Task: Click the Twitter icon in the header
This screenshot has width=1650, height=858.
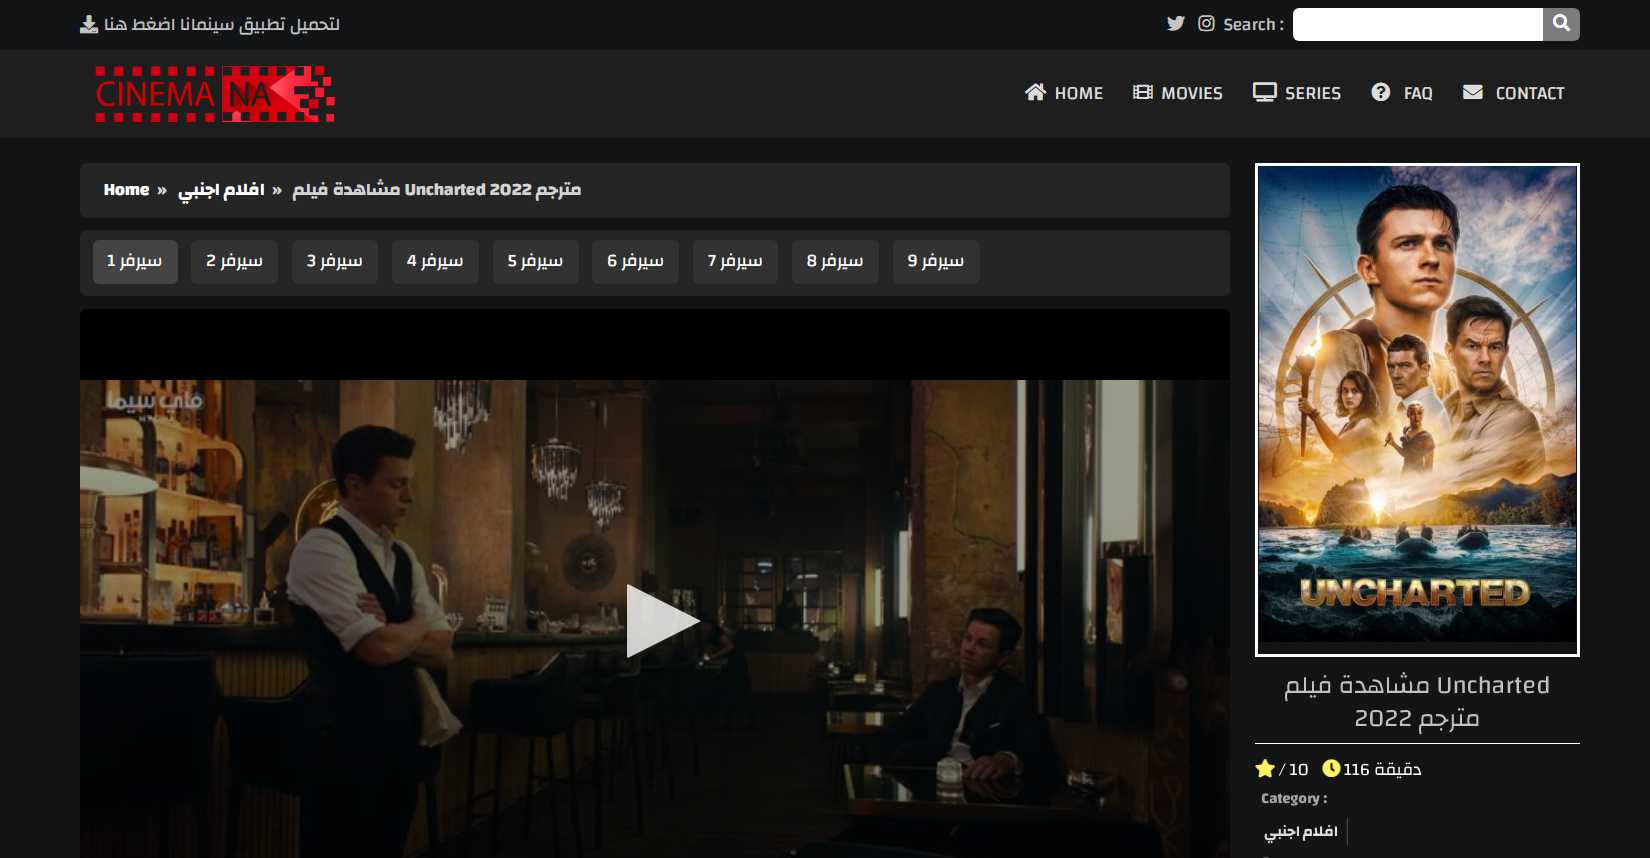Action: 1176,24
